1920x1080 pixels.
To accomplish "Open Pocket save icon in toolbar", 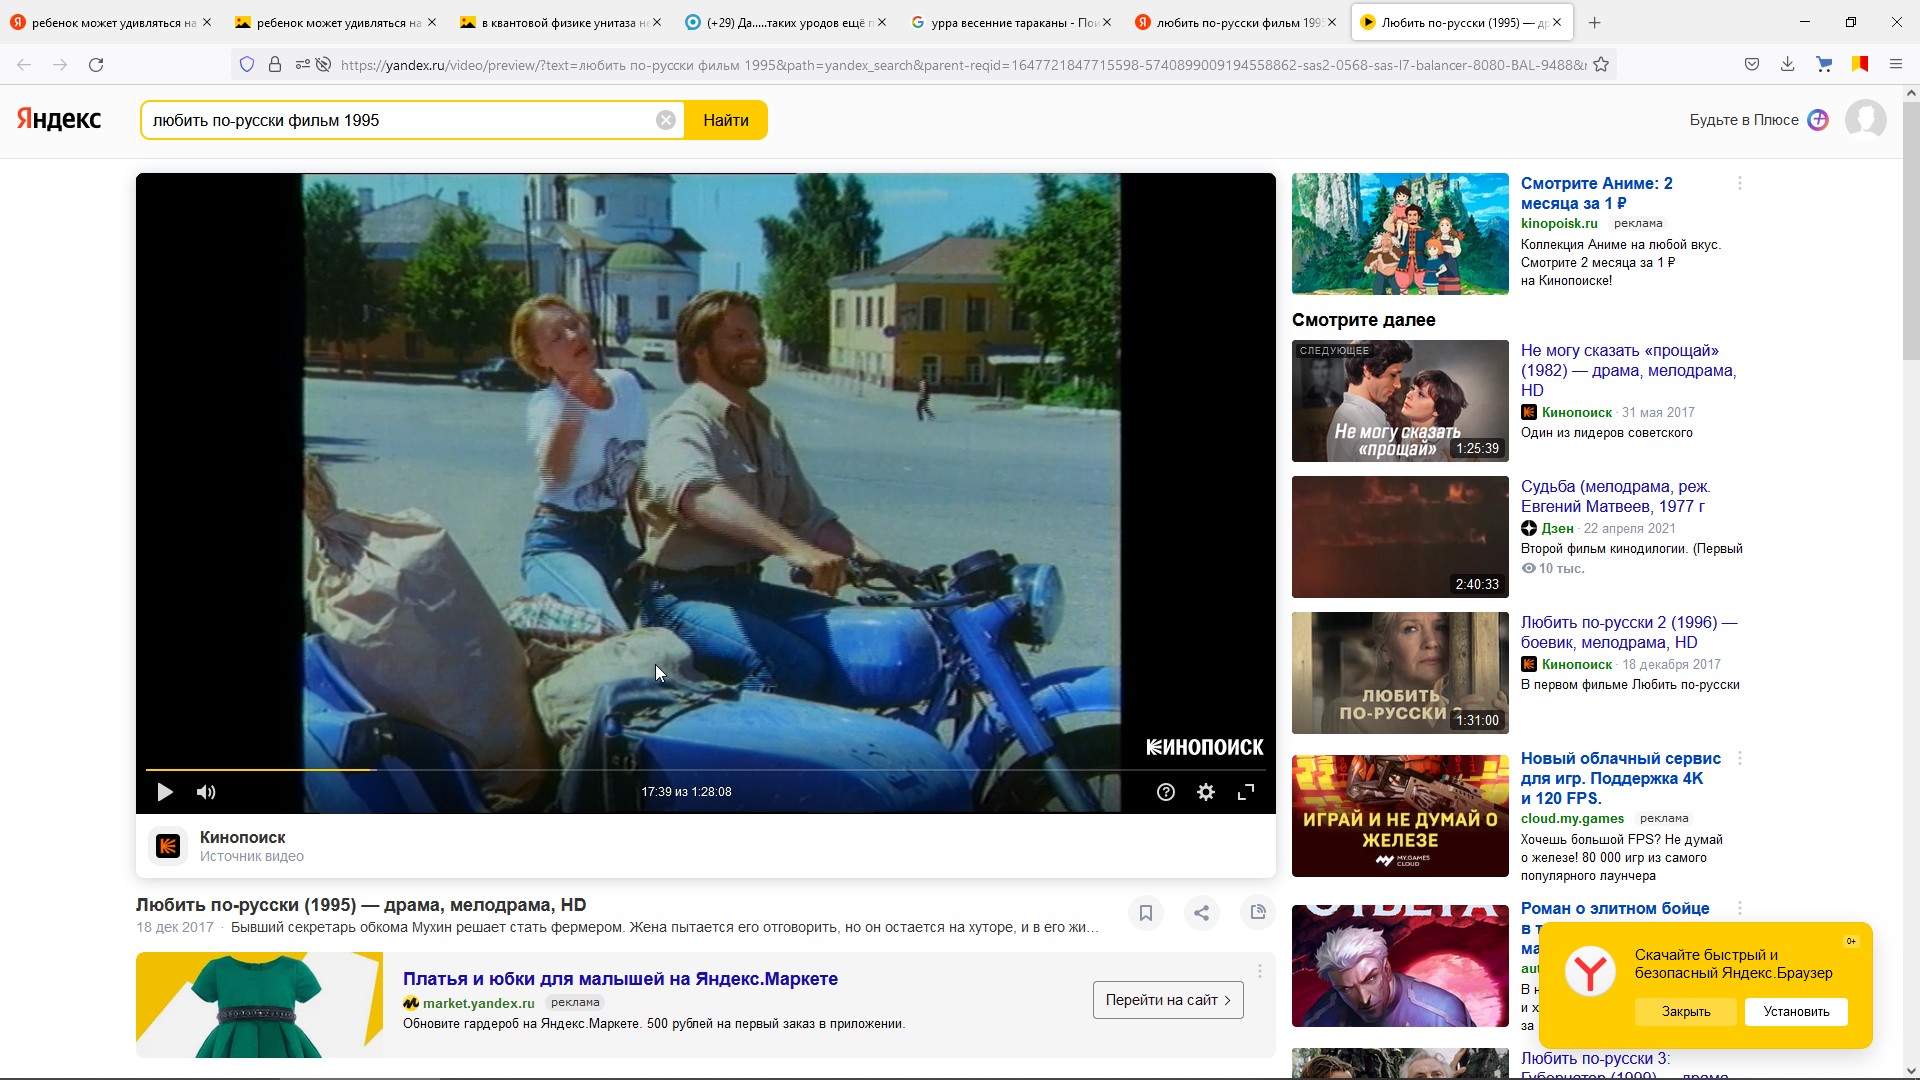I will click(x=1752, y=65).
